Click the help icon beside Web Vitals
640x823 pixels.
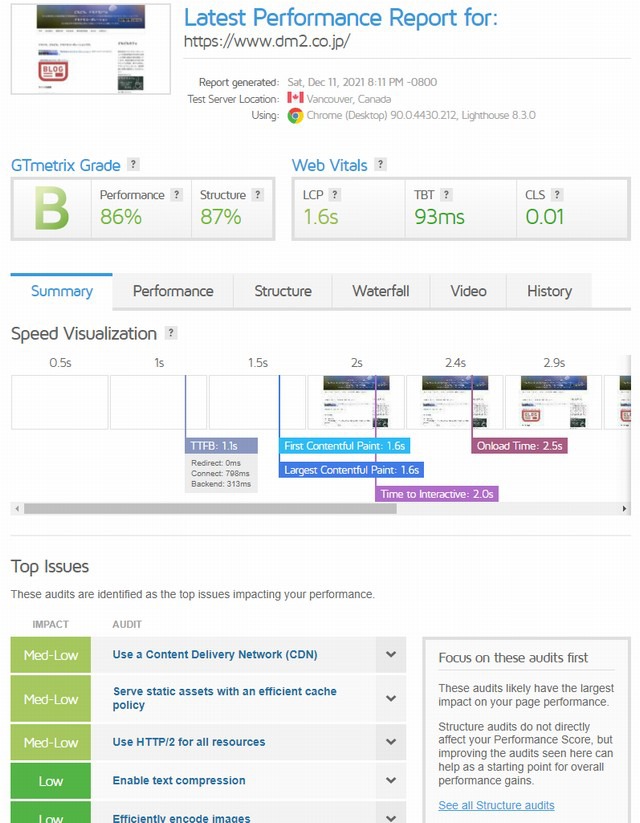point(380,165)
